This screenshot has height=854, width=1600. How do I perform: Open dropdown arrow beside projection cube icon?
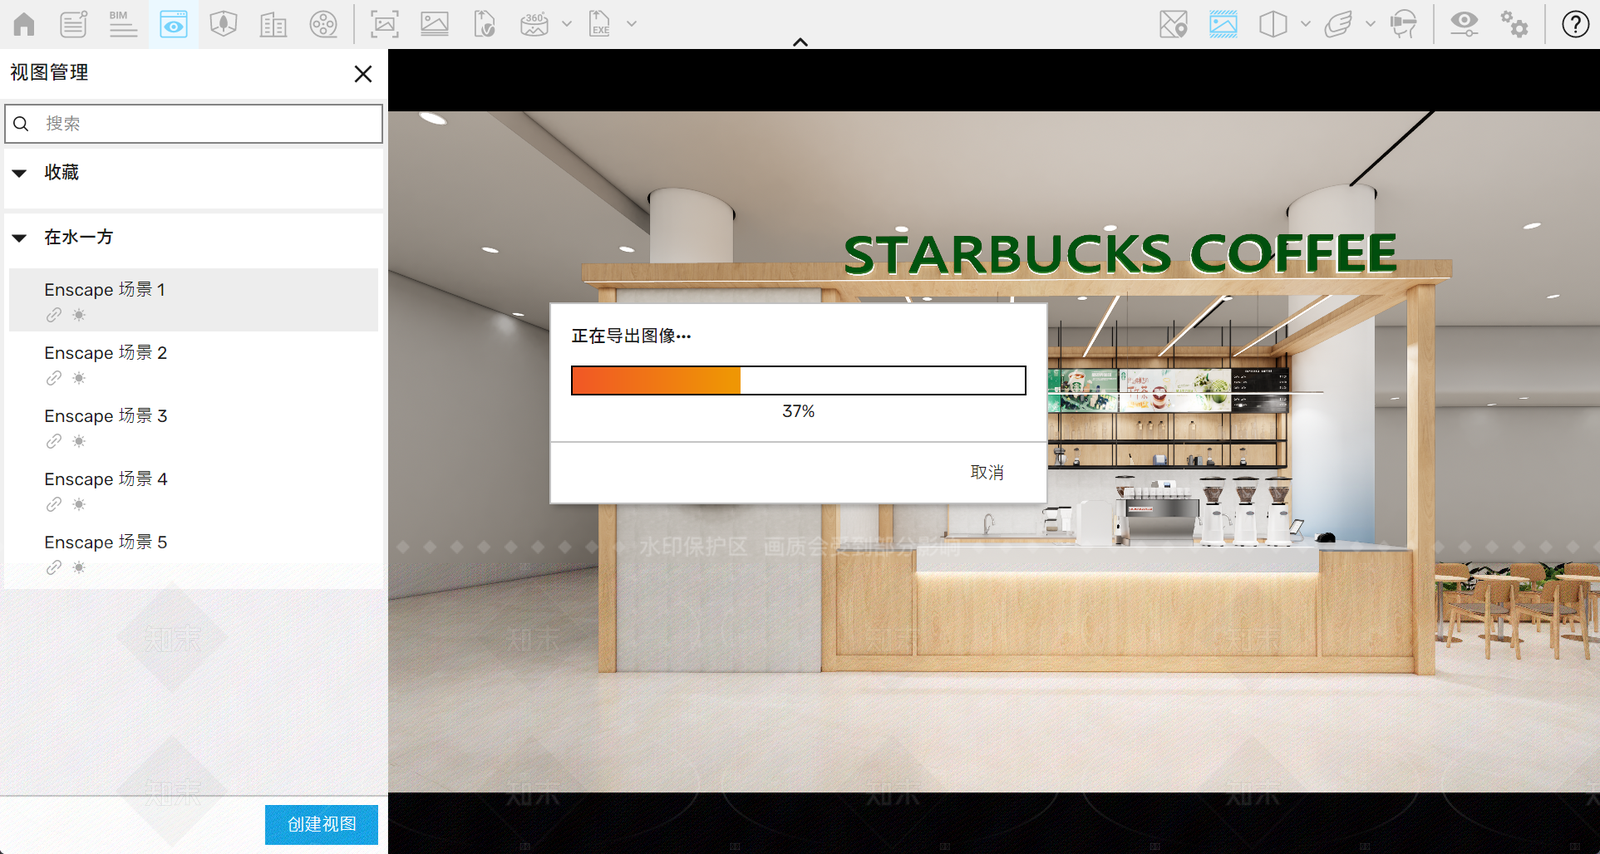click(1305, 24)
